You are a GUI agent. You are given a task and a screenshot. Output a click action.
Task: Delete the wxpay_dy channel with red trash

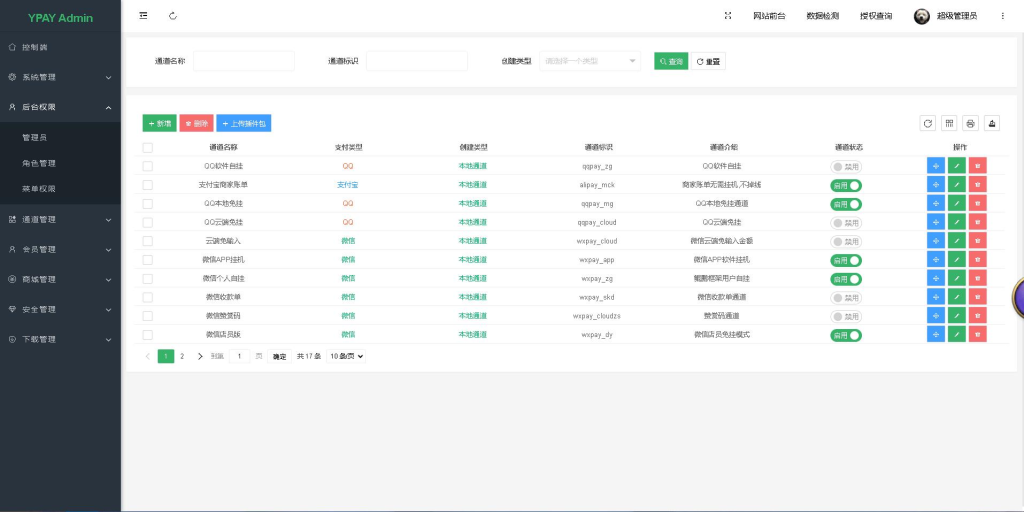978,334
